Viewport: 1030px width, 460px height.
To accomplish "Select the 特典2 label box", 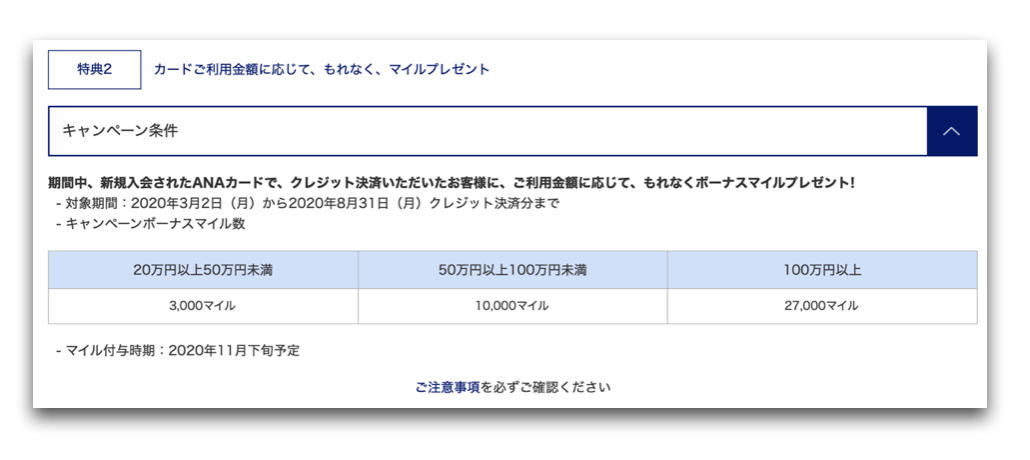I will tap(95, 70).
